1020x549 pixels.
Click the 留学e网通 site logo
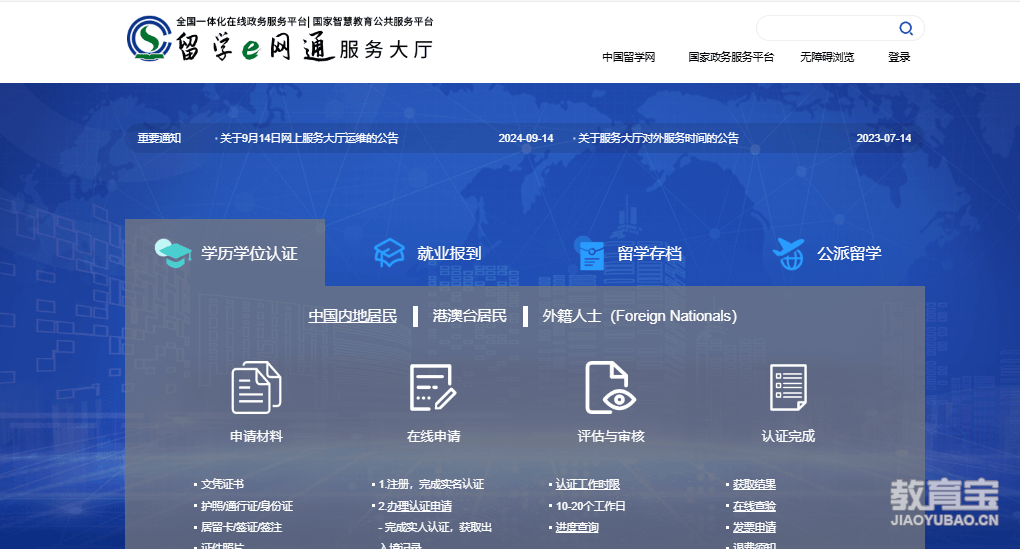point(280,39)
